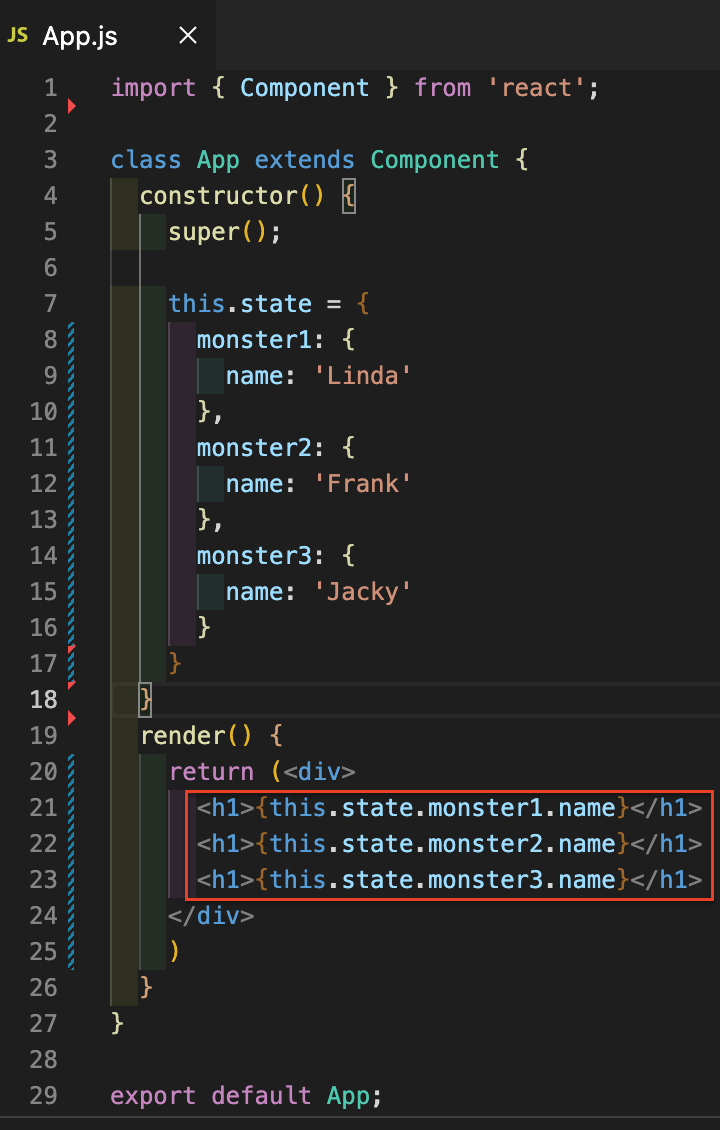720x1130 pixels.
Task: Click line number 18 in the gutter
Action: [x=43, y=699]
